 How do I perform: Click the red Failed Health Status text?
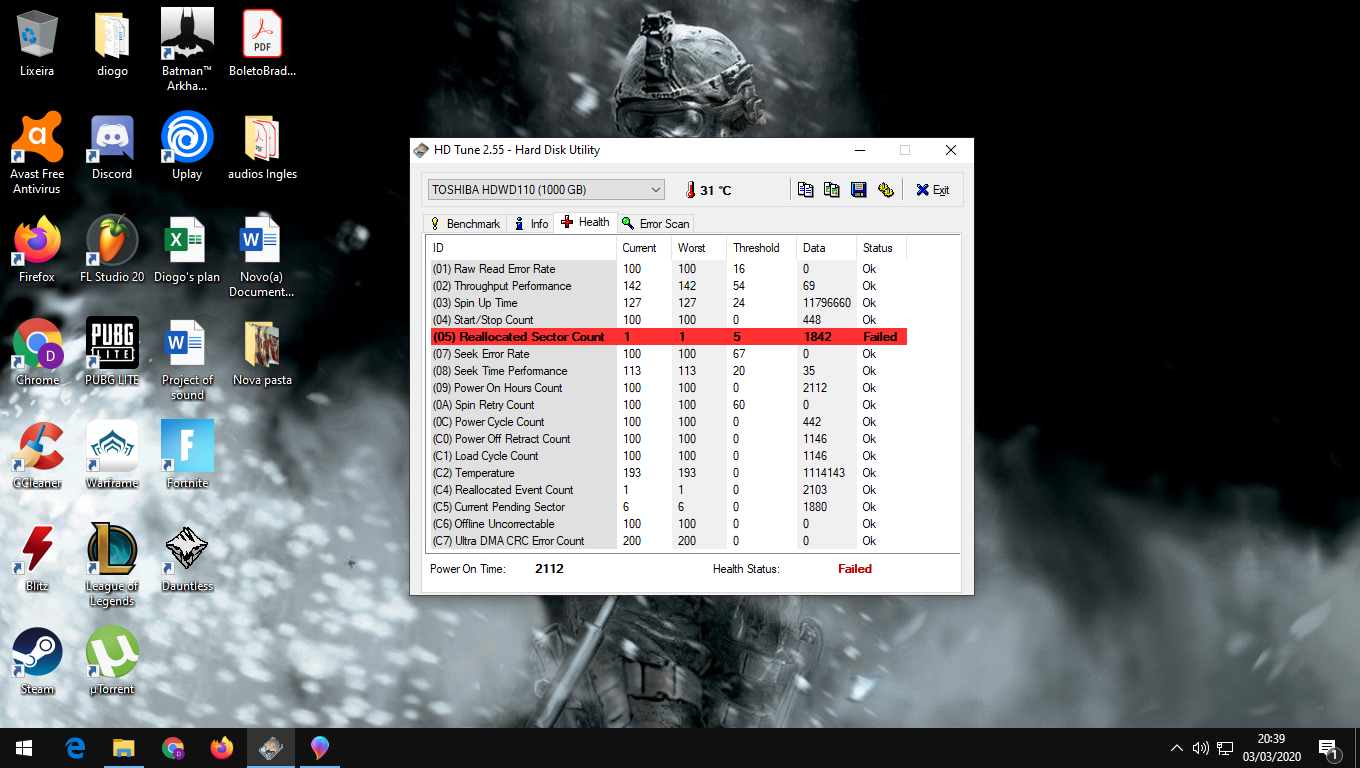click(855, 569)
